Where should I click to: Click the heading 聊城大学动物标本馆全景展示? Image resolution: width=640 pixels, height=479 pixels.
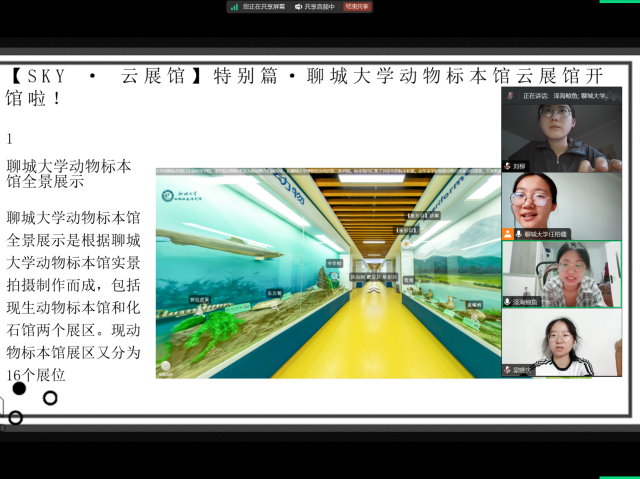69,174
